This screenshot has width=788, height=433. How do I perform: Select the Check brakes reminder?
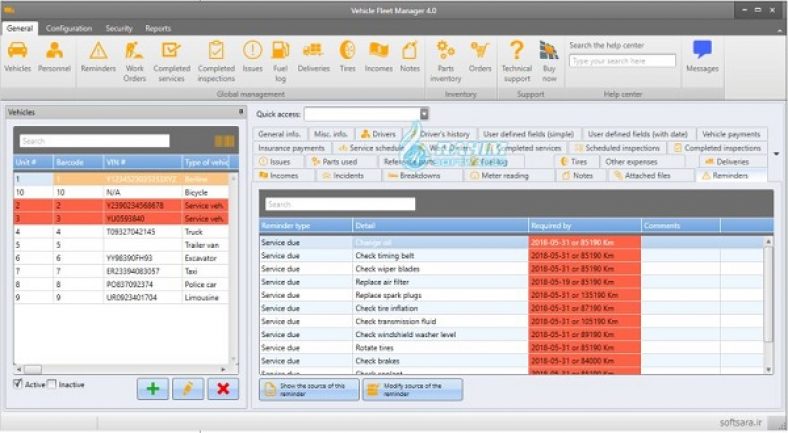pos(512,361)
